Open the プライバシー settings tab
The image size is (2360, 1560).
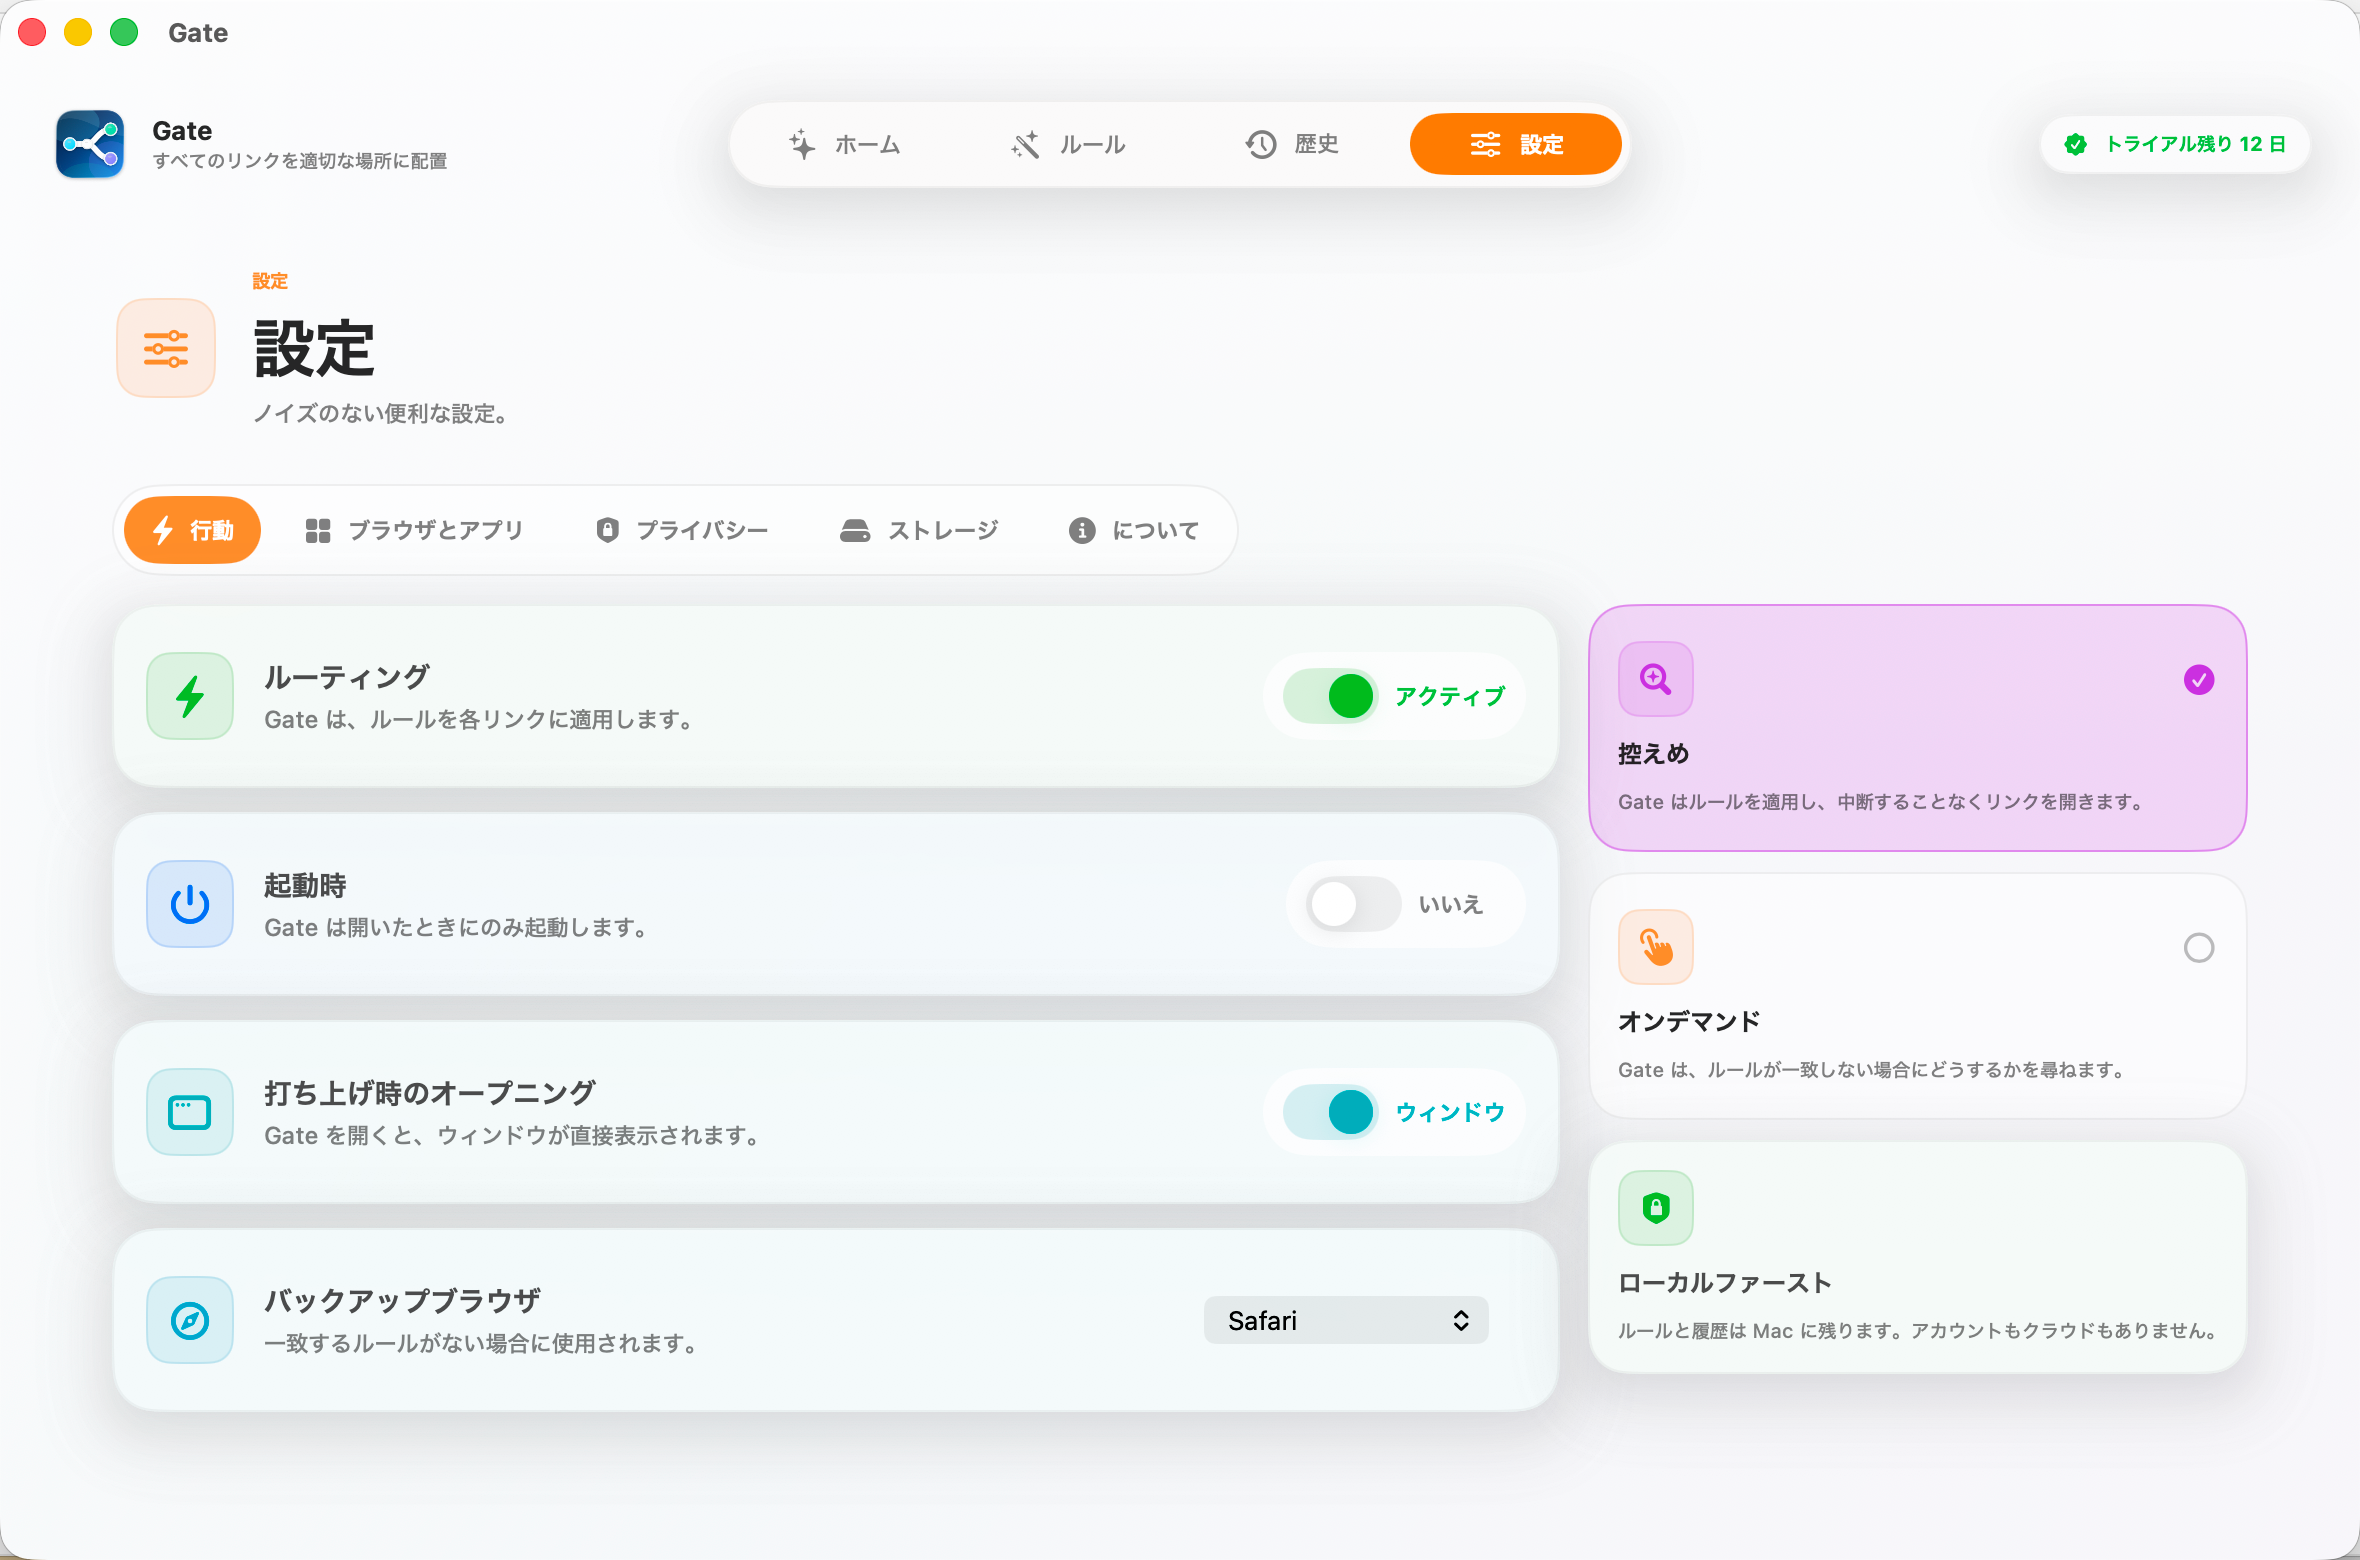[682, 530]
